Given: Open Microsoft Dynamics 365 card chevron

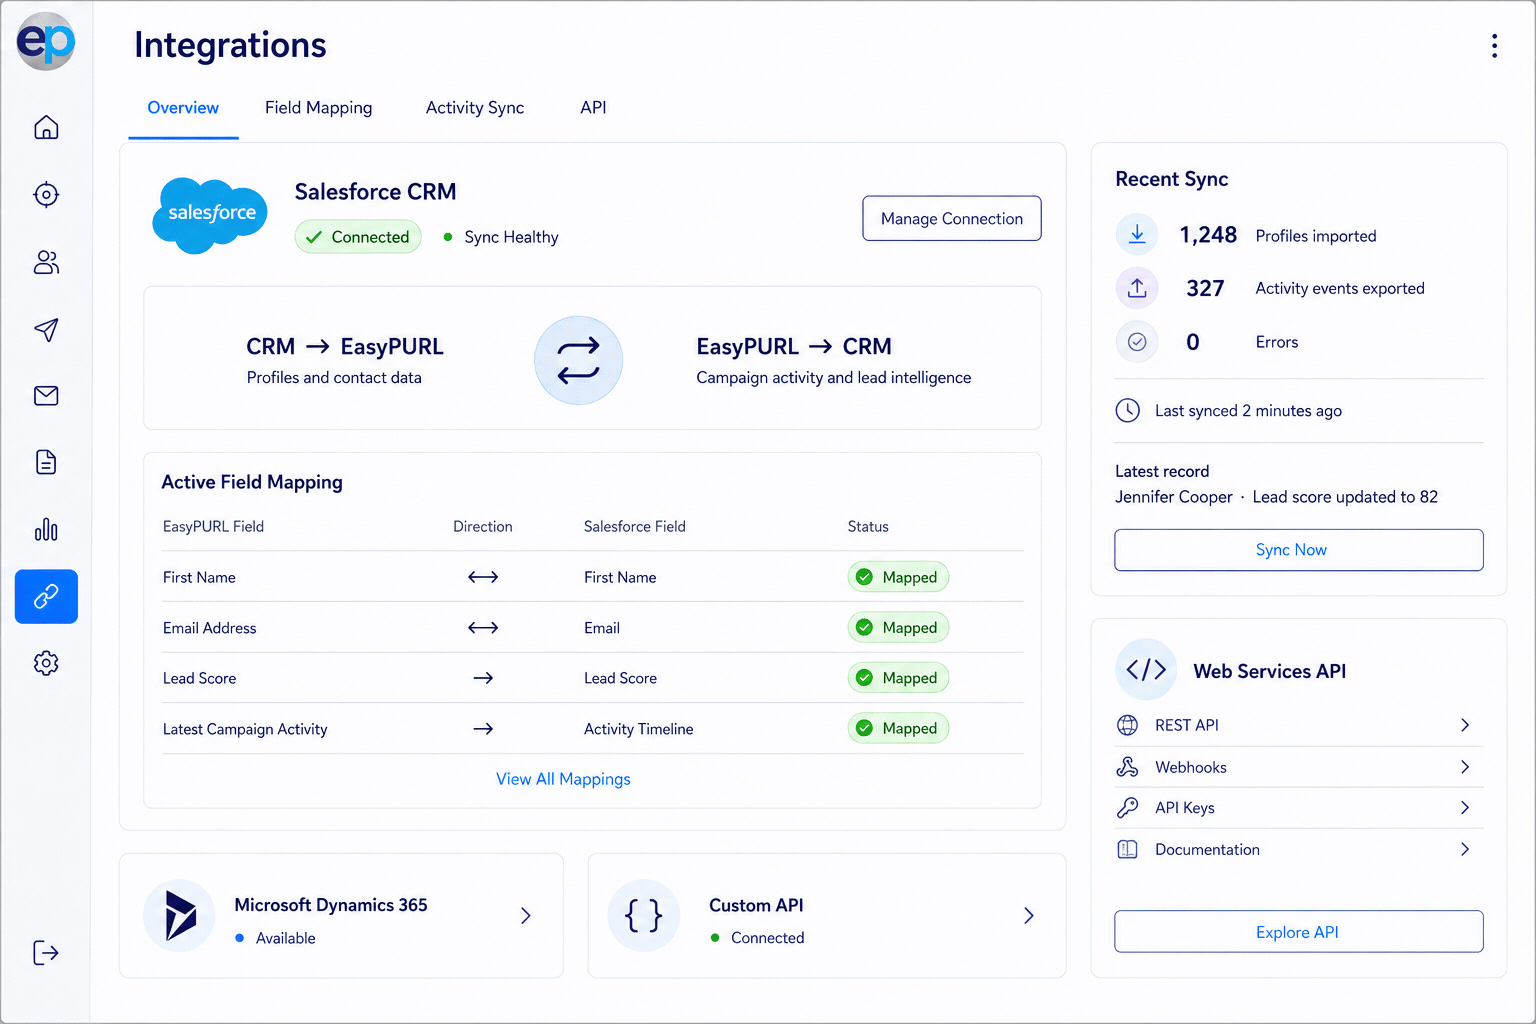Looking at the screenshot, I should 526,915.
